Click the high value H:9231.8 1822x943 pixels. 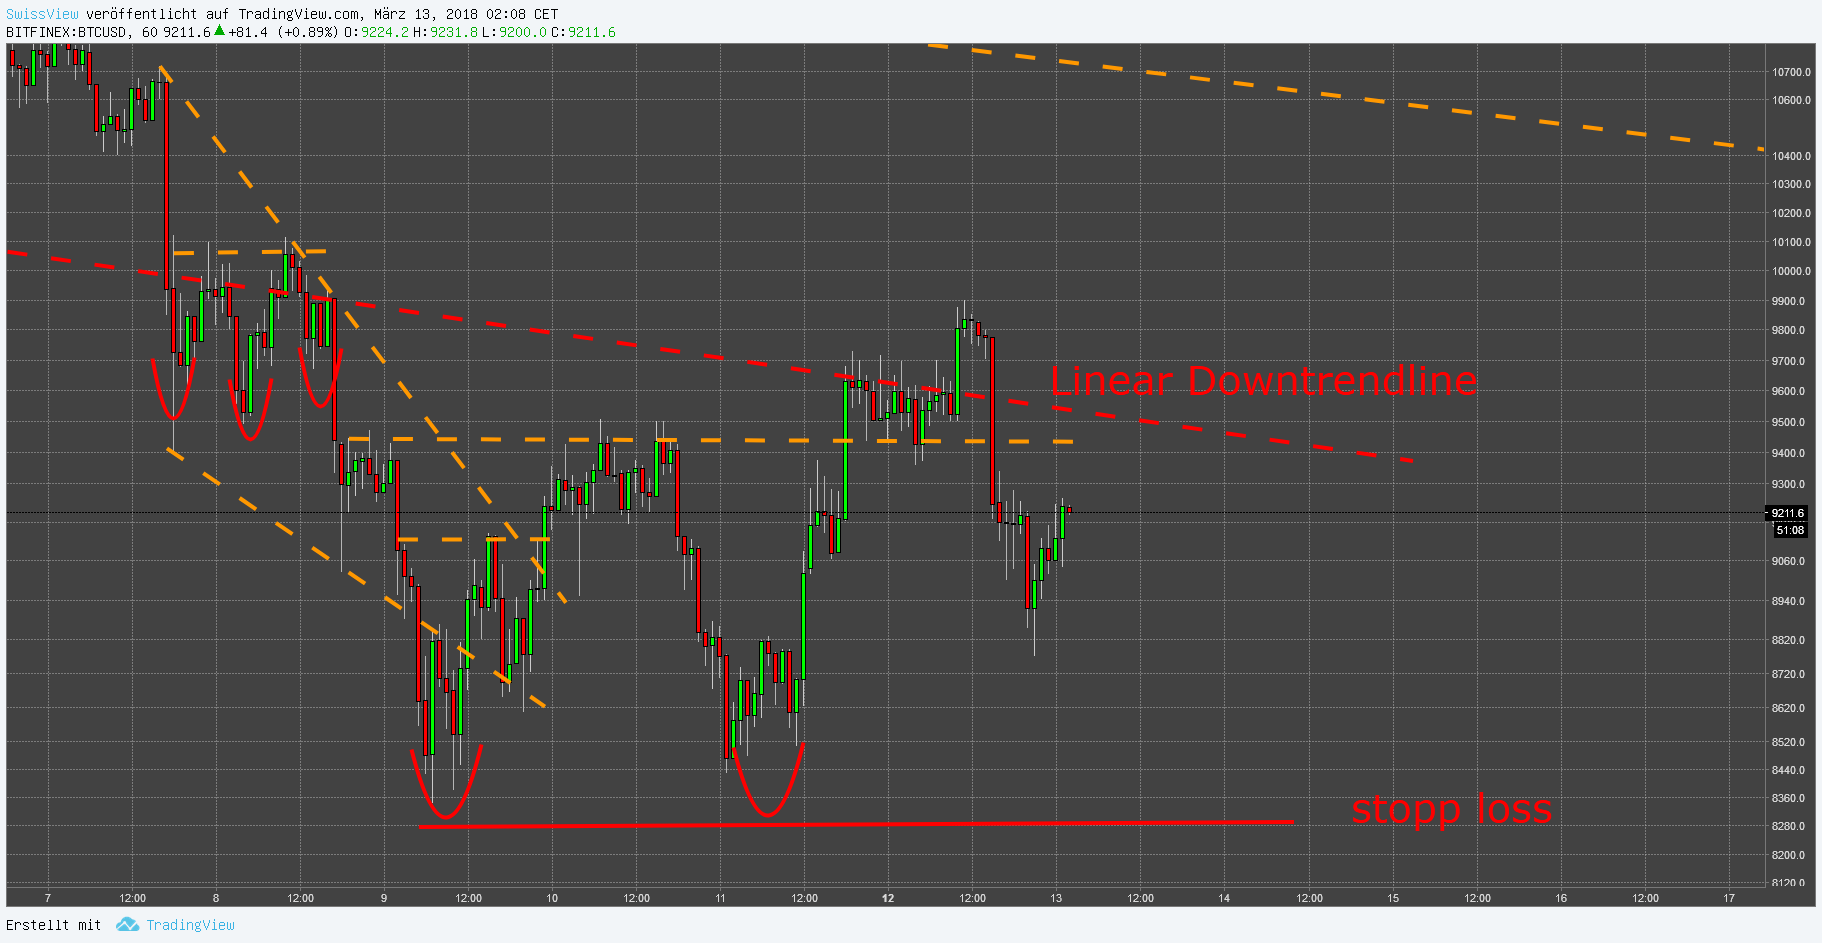(445, 32)
